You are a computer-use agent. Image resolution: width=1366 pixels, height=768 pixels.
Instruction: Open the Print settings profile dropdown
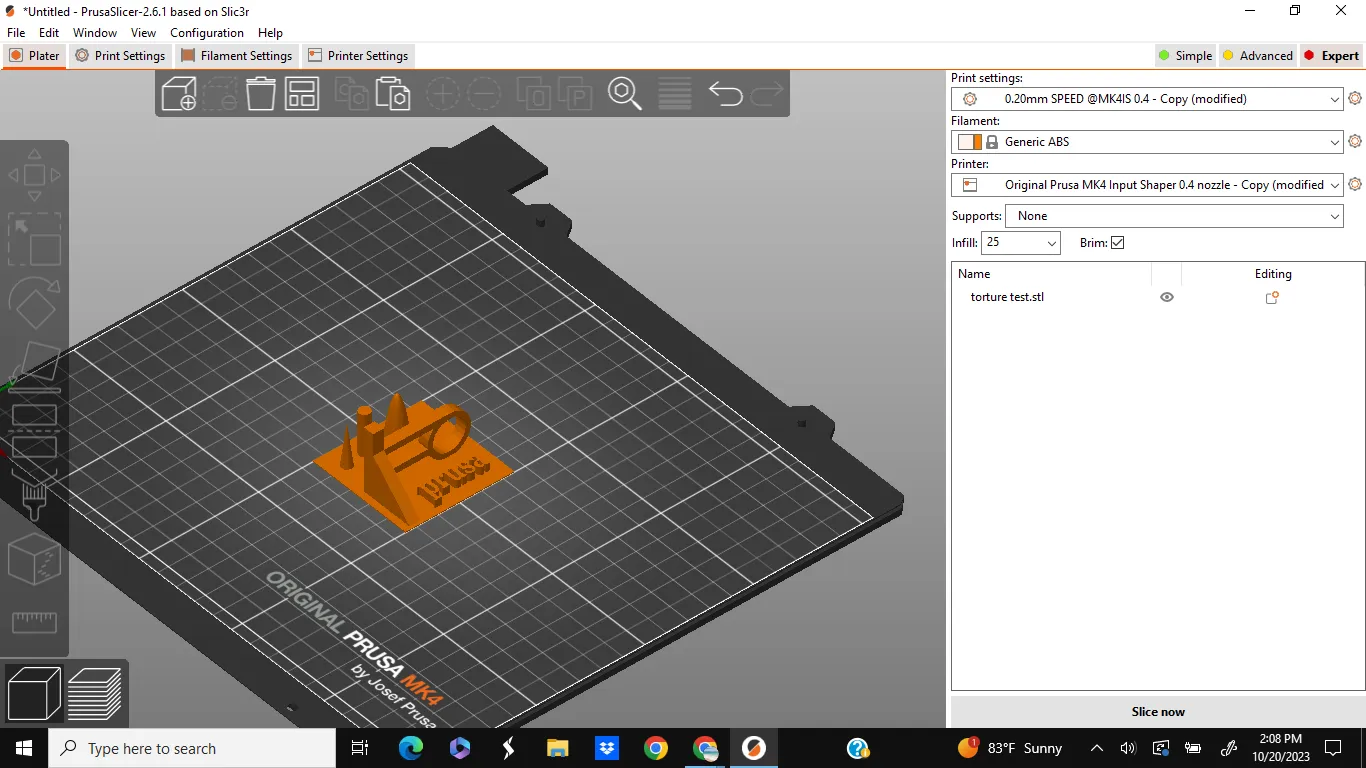click(x=1333, y=98)
